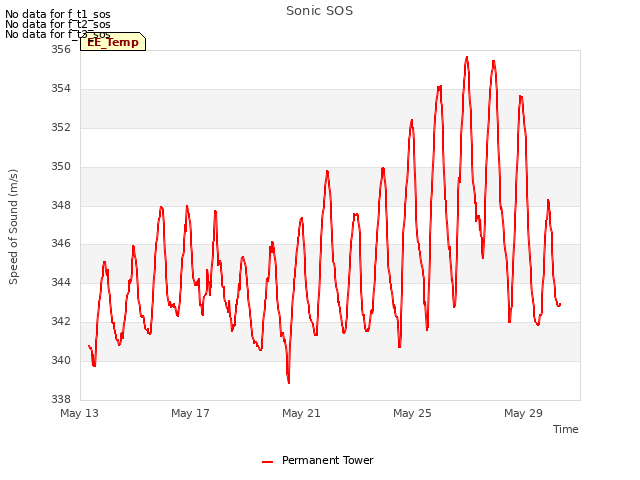Click the 346 y-axis tick label

(x=61, y=244)
